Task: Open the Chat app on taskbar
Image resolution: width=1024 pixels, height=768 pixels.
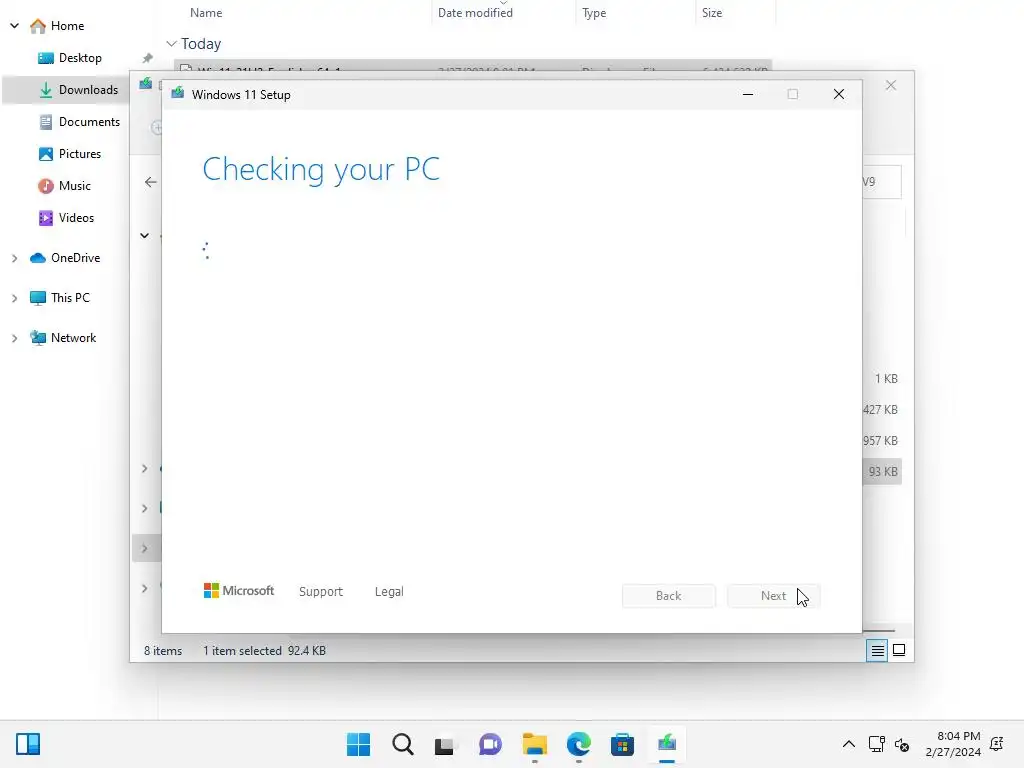Action: click(x=490, y=744)
